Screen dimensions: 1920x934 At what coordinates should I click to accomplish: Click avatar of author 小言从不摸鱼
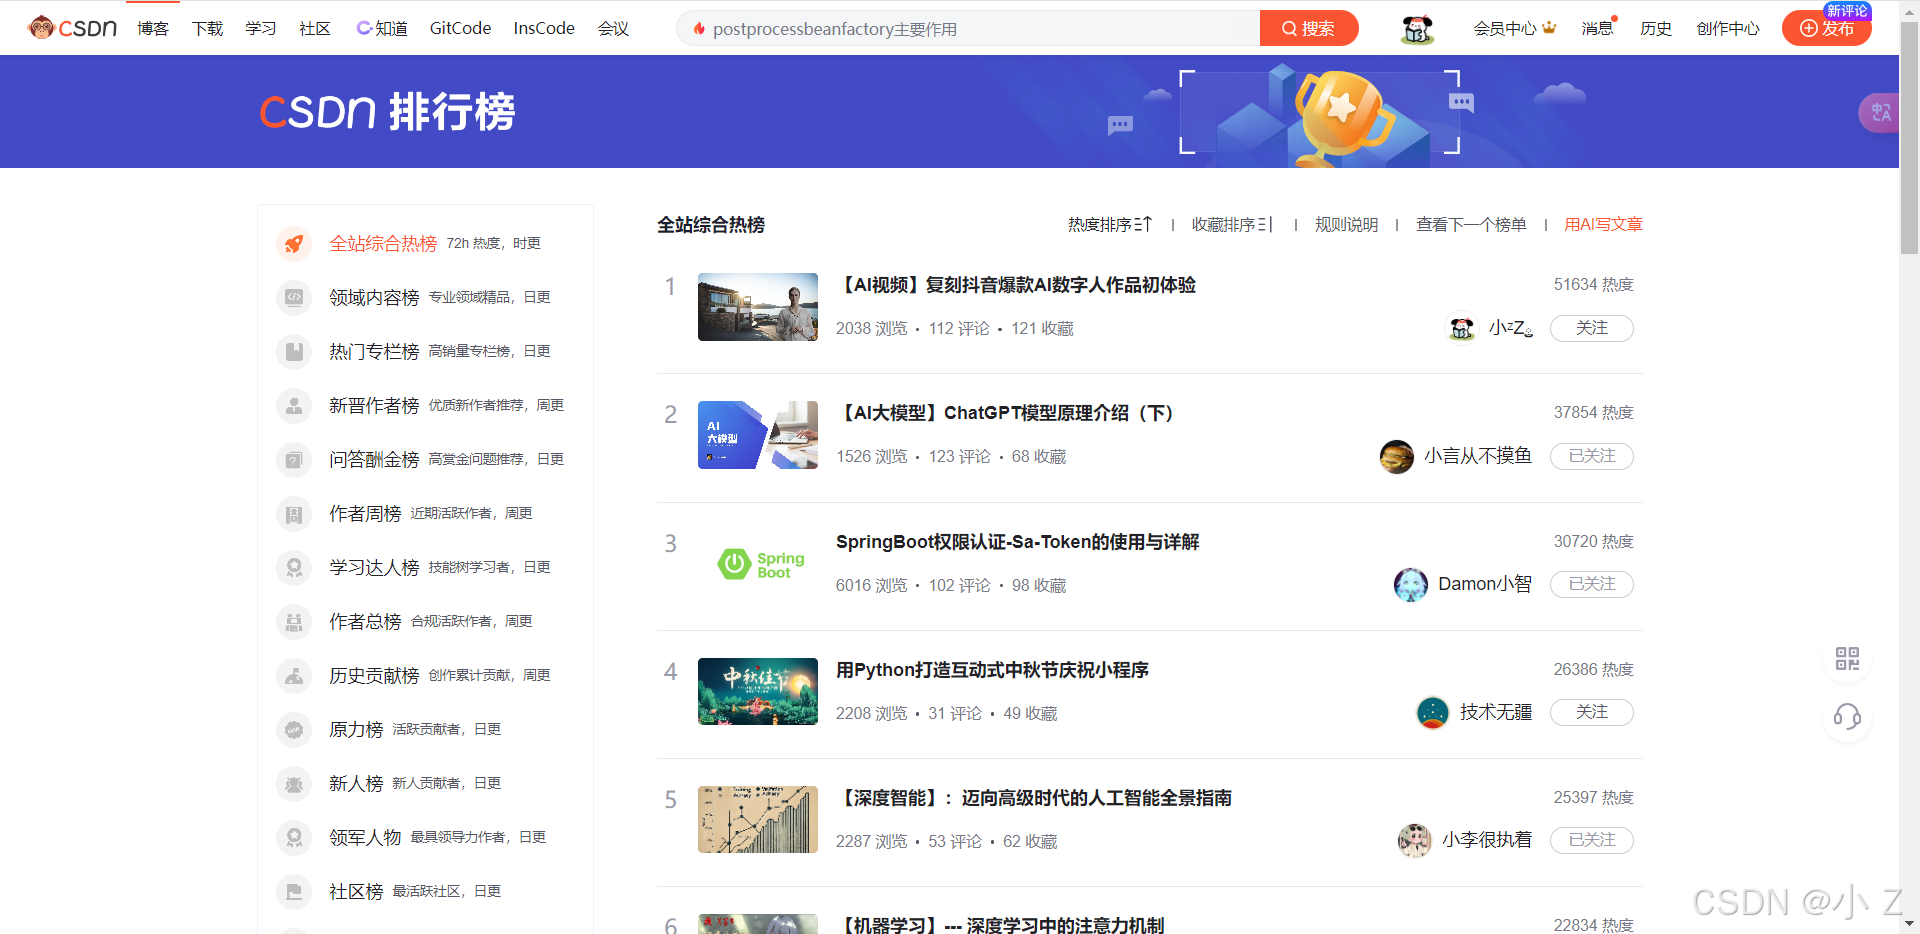point(1396,456)
